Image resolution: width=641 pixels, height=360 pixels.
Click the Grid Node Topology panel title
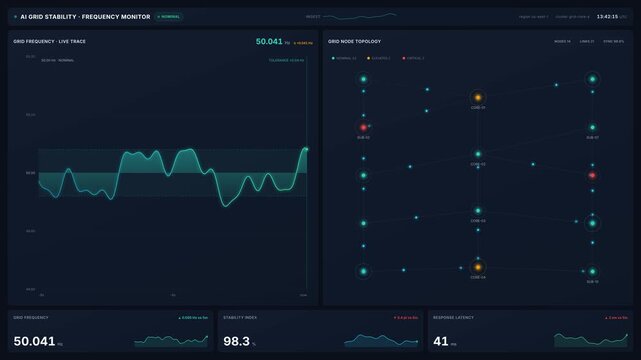[x=354, y=42]
